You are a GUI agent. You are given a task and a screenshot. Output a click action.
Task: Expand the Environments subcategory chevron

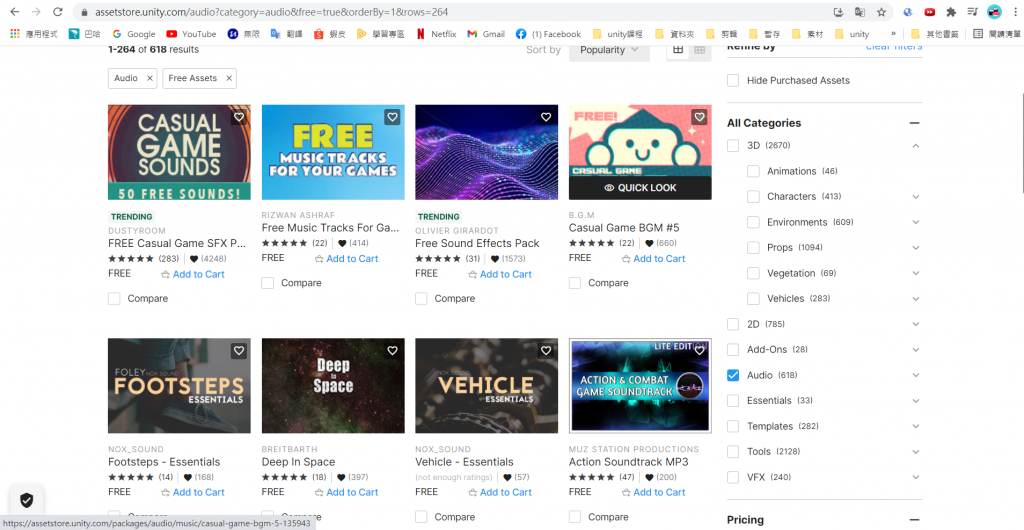point(916,222)
